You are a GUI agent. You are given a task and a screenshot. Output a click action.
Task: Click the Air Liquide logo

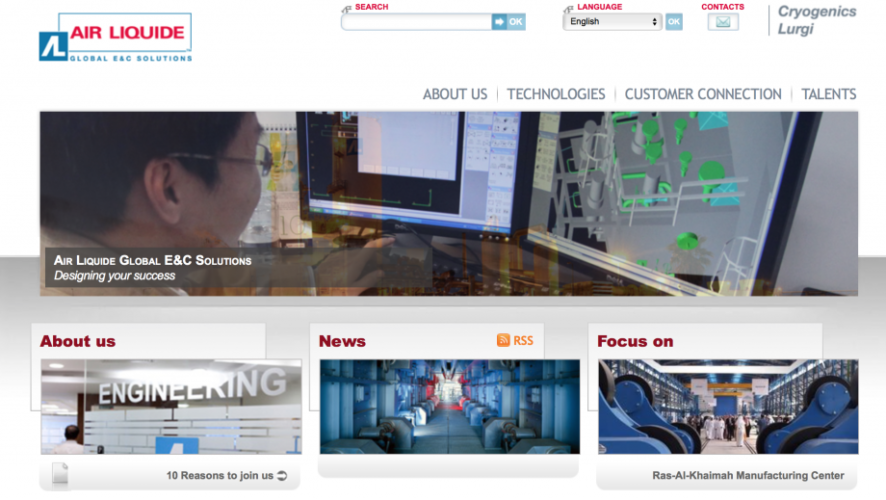tap(116, 37)
